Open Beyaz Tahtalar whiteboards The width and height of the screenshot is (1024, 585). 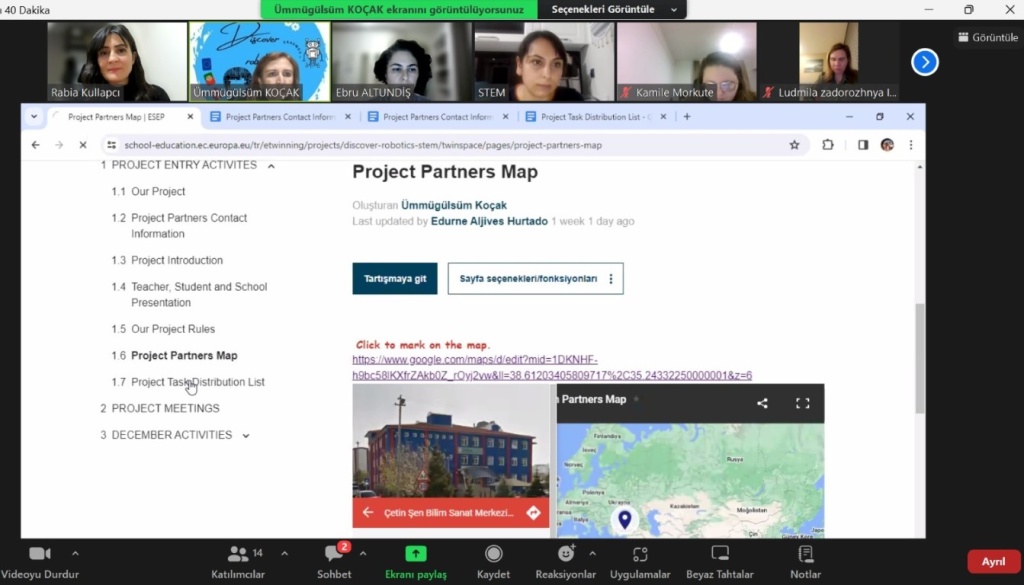click(x=719, y=554)
